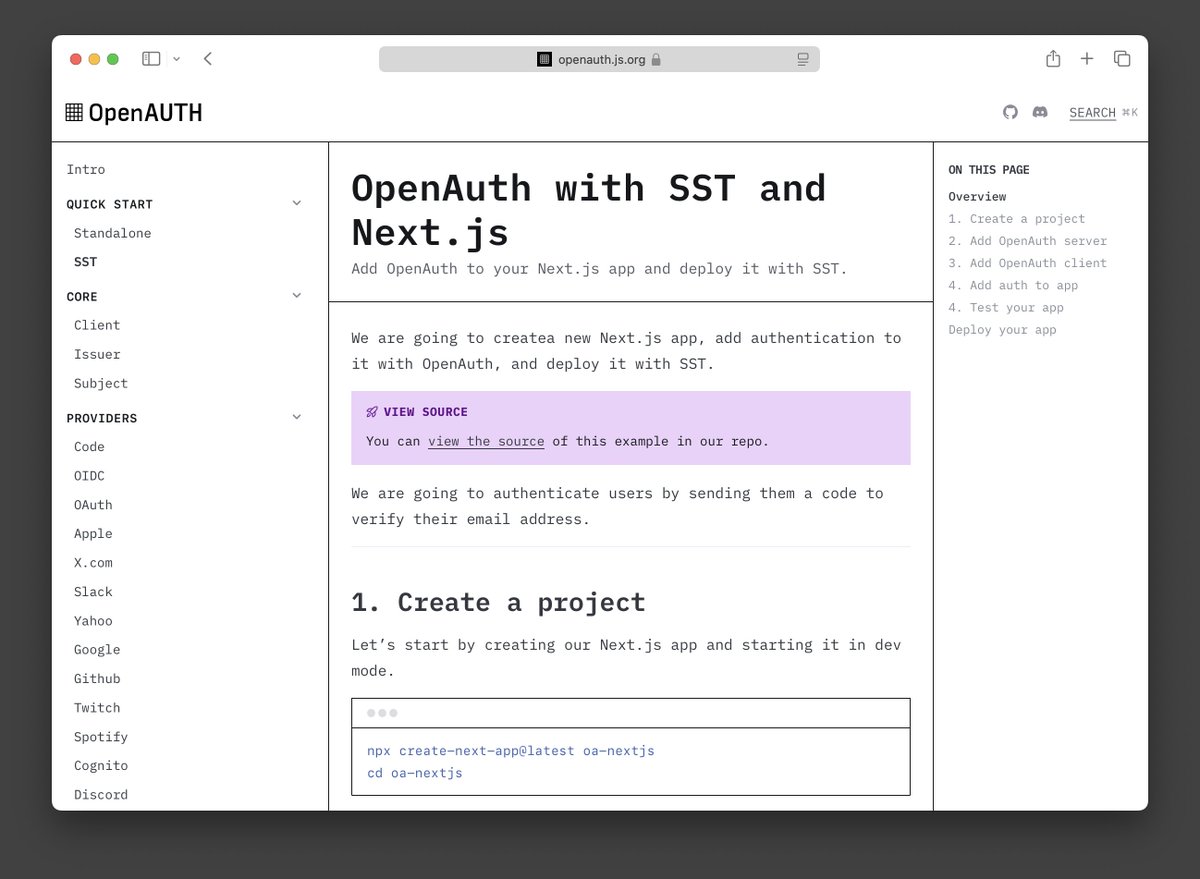Viewport: 1200px width, 879px height.
Task: Jump to Overview in page contents
Action: click(x=977, y=197)
